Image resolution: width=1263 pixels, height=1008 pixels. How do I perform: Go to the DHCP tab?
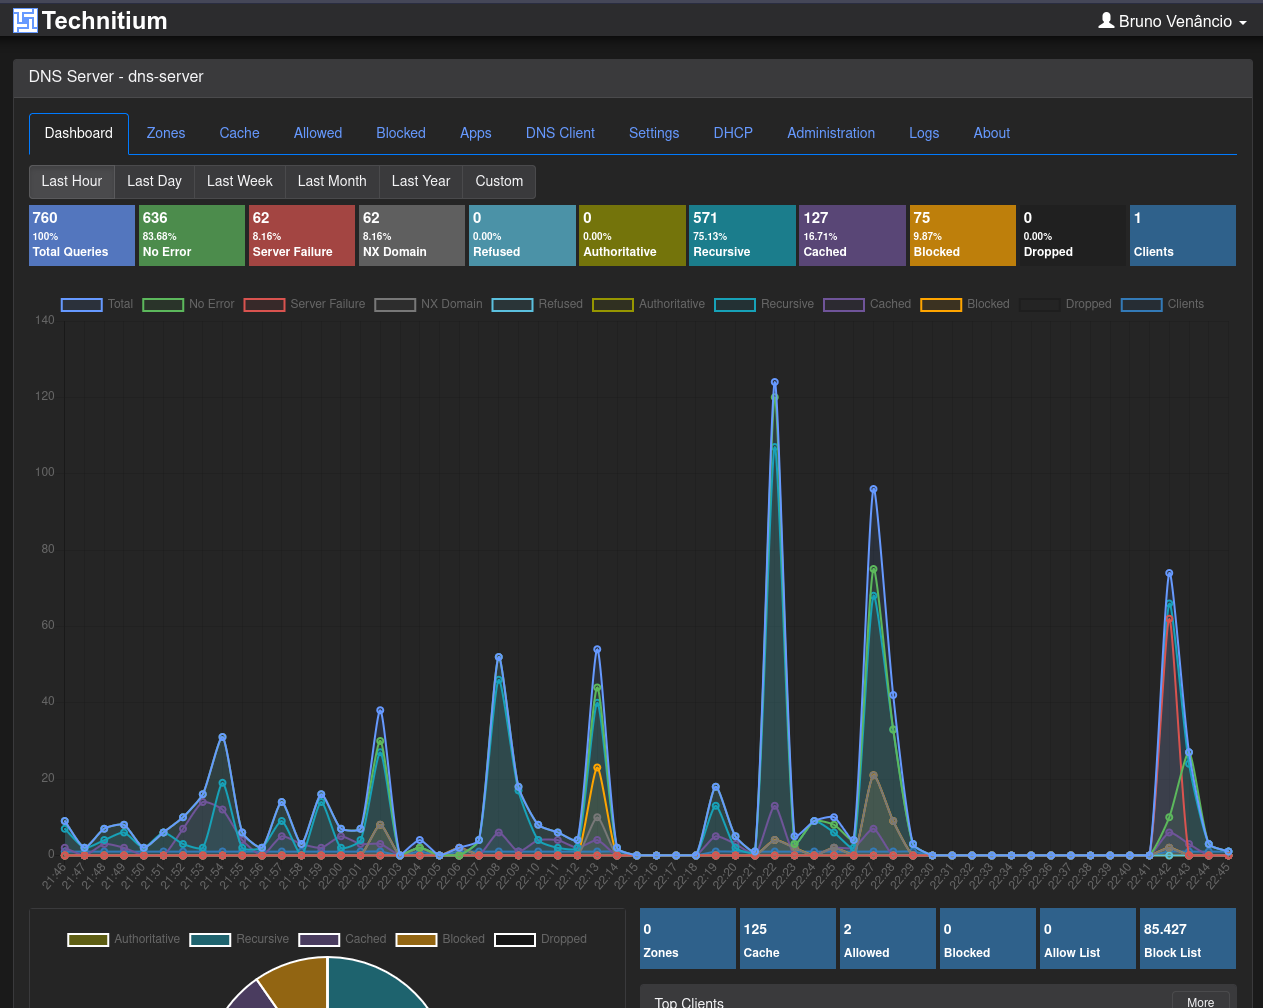point(733,133)
